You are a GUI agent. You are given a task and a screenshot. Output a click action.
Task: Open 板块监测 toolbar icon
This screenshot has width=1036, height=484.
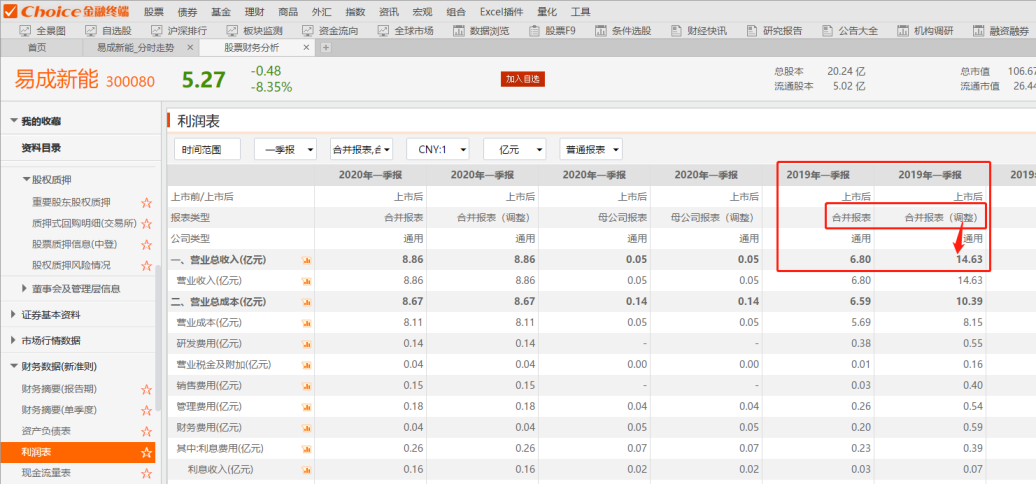coord(232,30)
